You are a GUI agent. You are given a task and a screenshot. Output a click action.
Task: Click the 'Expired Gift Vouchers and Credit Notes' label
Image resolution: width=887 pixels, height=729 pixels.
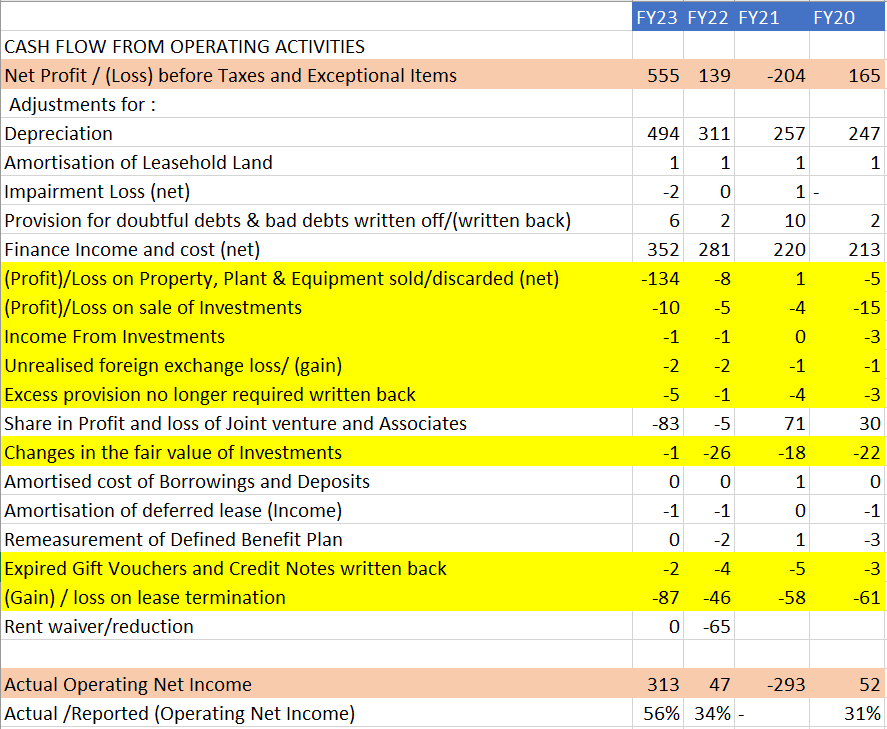(x=225, y=568)
